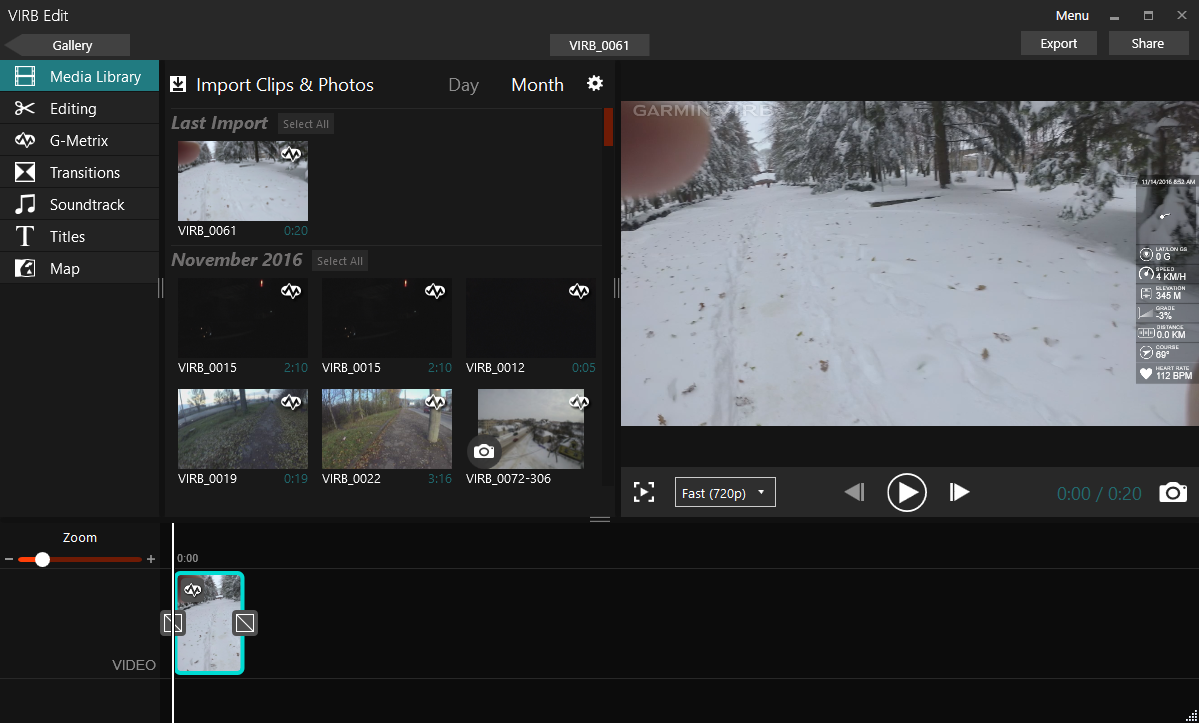Toggle fullscreen preview icon
This screenshot has height=723, width=1199.
pyautogui.click(x=644, y=492)
